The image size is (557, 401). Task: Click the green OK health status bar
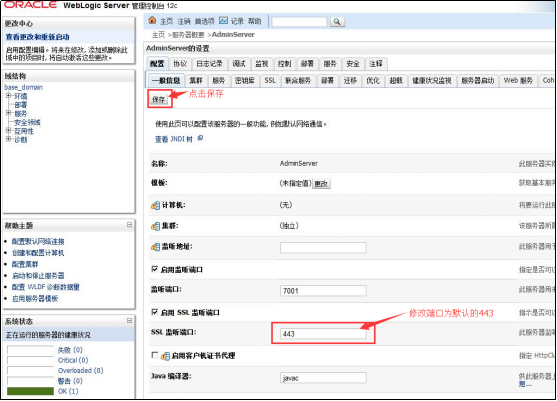[x=31, y=391]
